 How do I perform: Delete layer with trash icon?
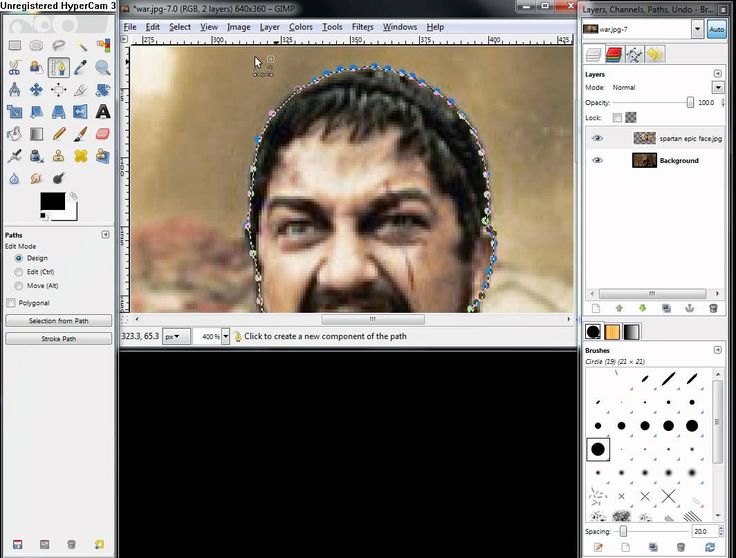[x=713, y=308]
